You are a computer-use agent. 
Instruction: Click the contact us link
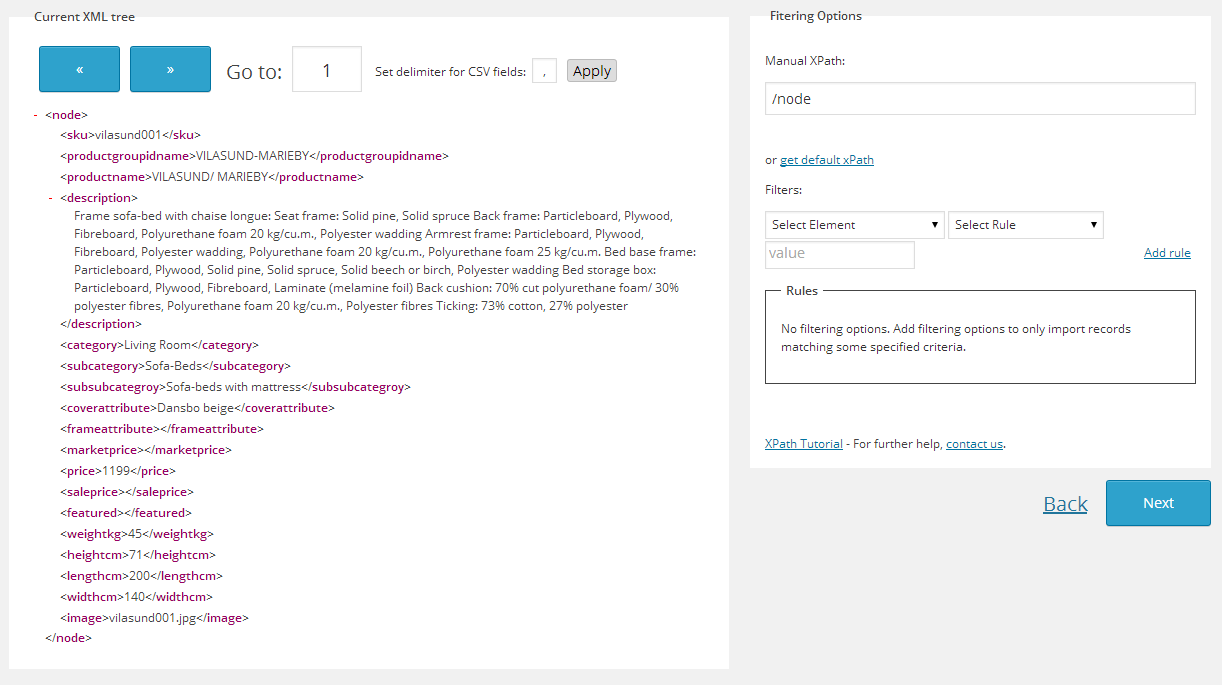[973, 444]
